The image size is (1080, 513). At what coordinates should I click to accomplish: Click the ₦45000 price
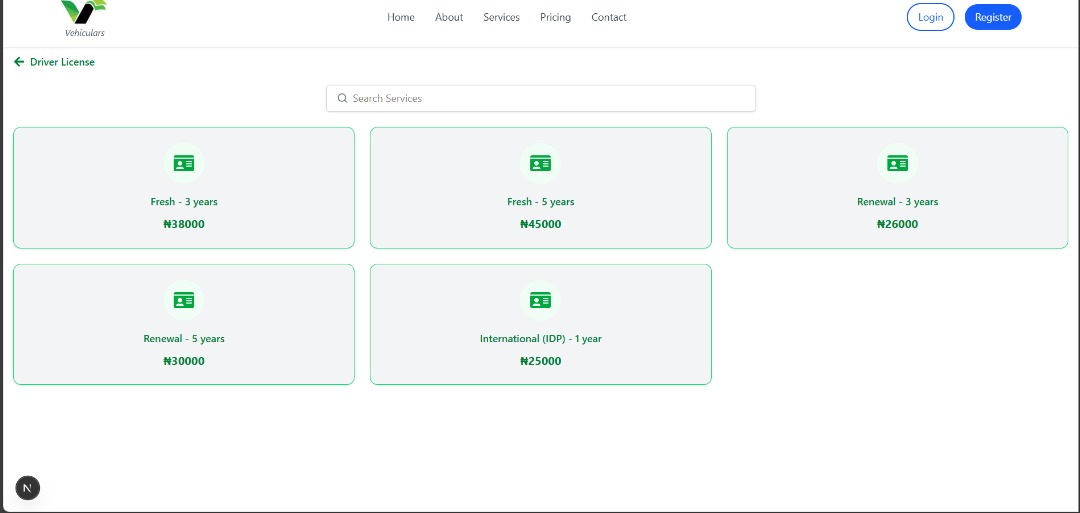541,224
